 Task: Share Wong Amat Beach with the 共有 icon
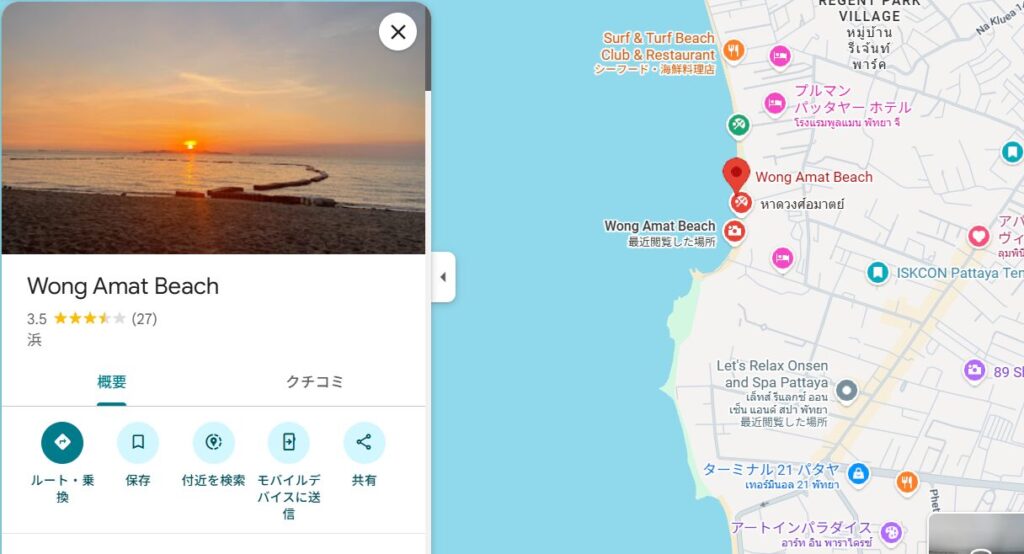point(364,443)
